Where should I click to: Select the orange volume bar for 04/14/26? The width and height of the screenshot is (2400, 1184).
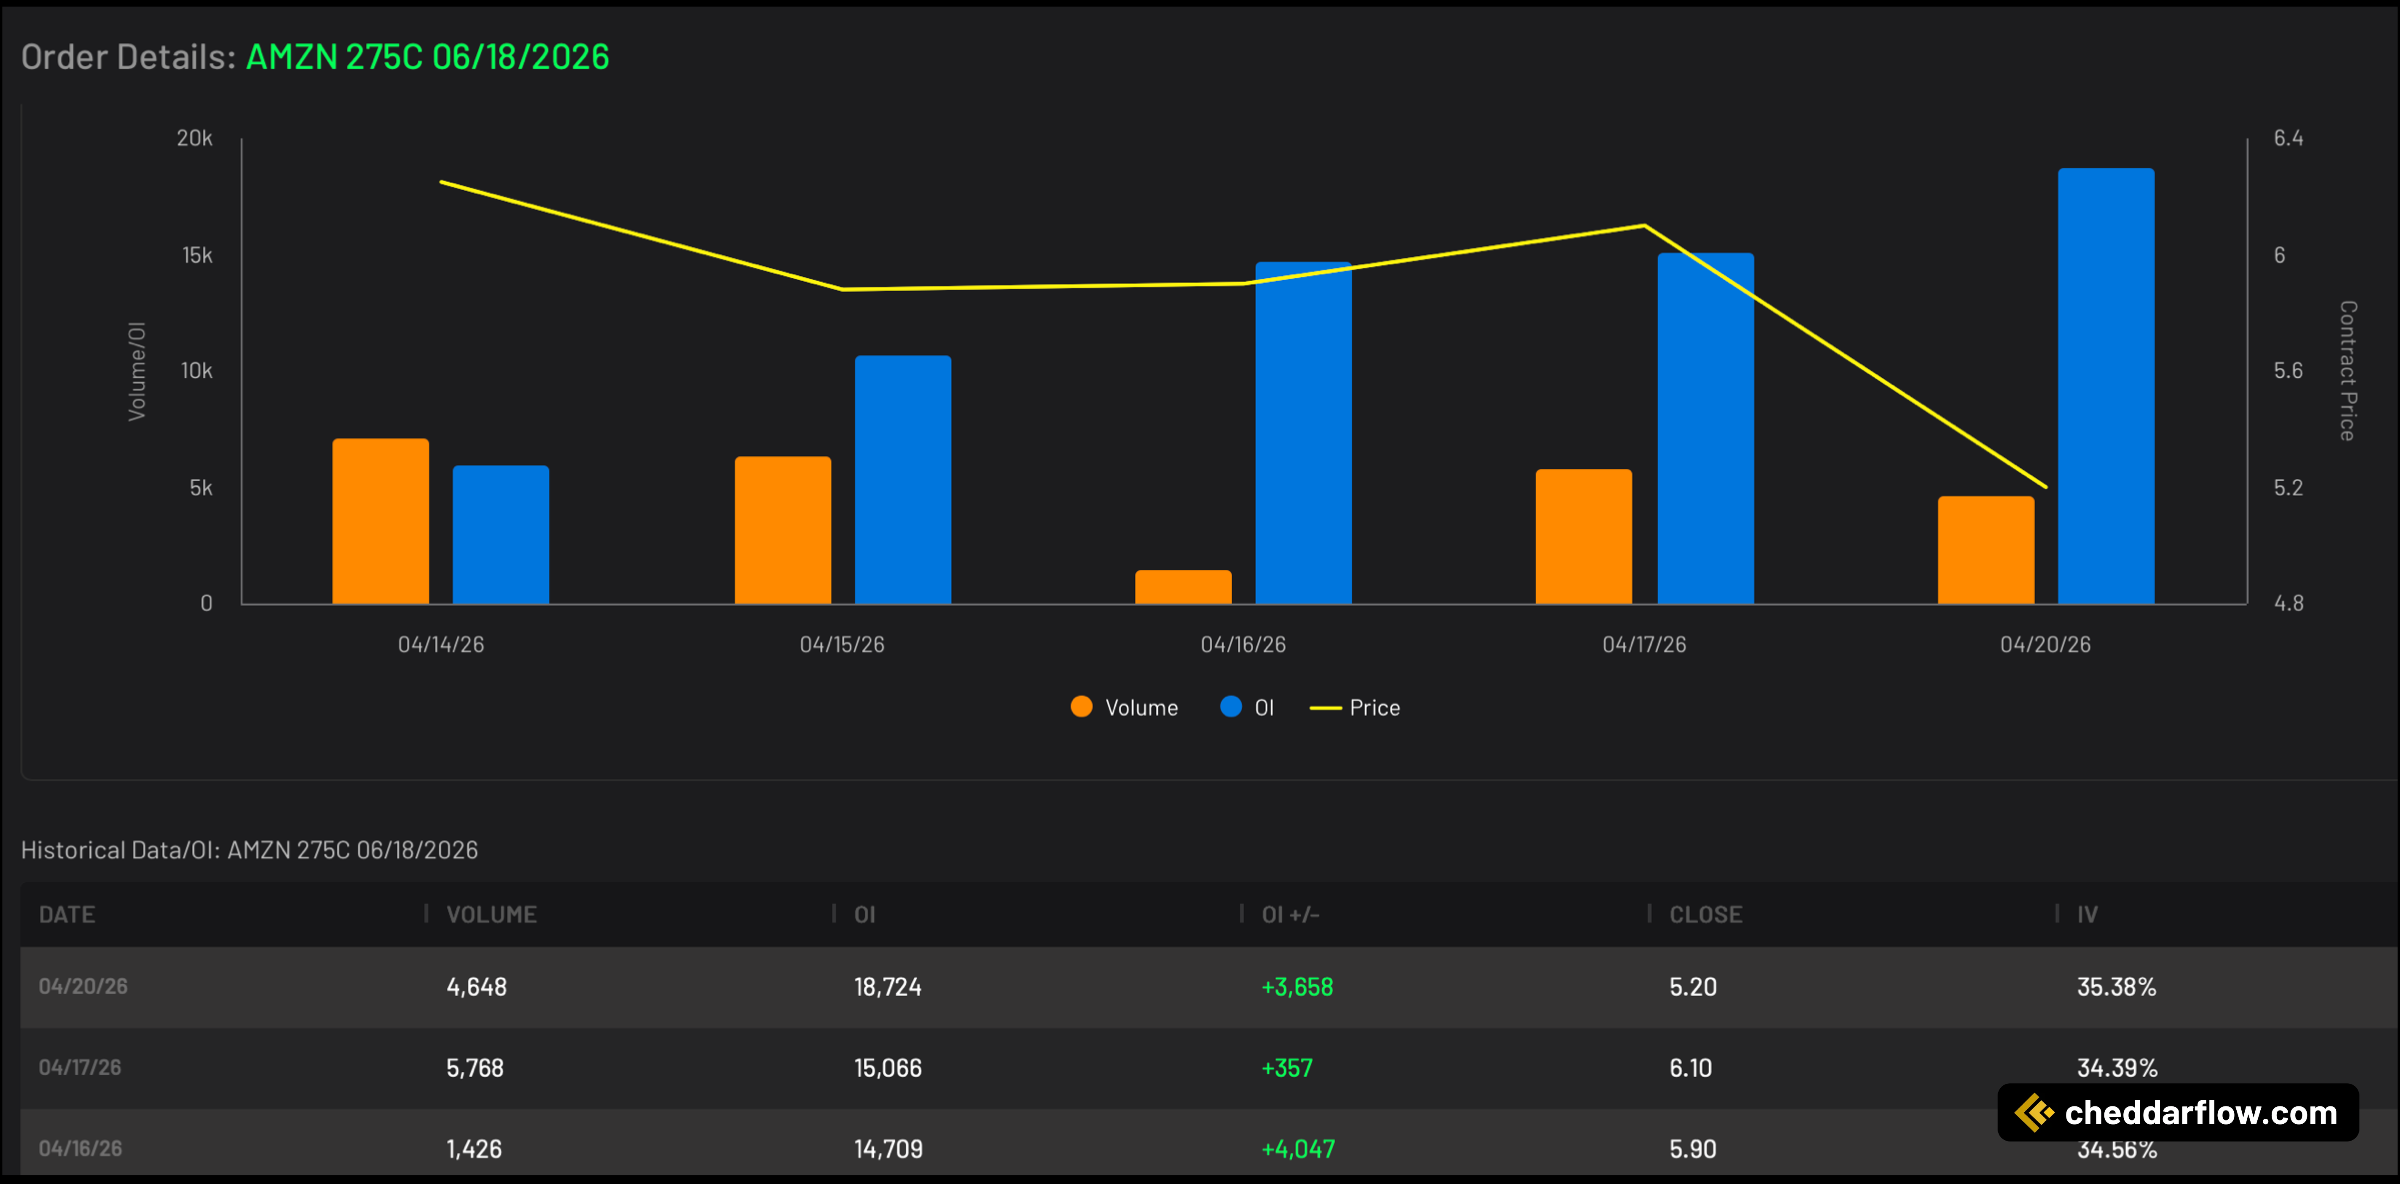[381, 521]
